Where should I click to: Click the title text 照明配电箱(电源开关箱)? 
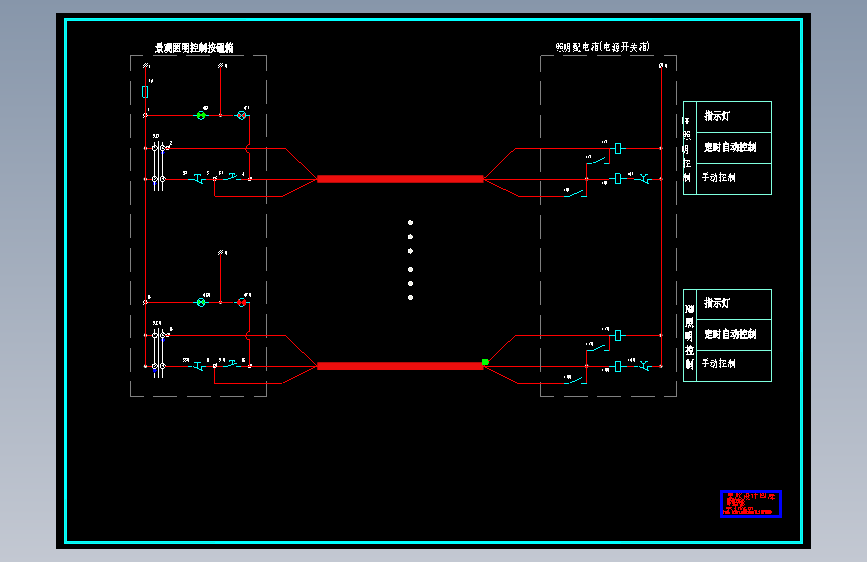pos(603,47)
